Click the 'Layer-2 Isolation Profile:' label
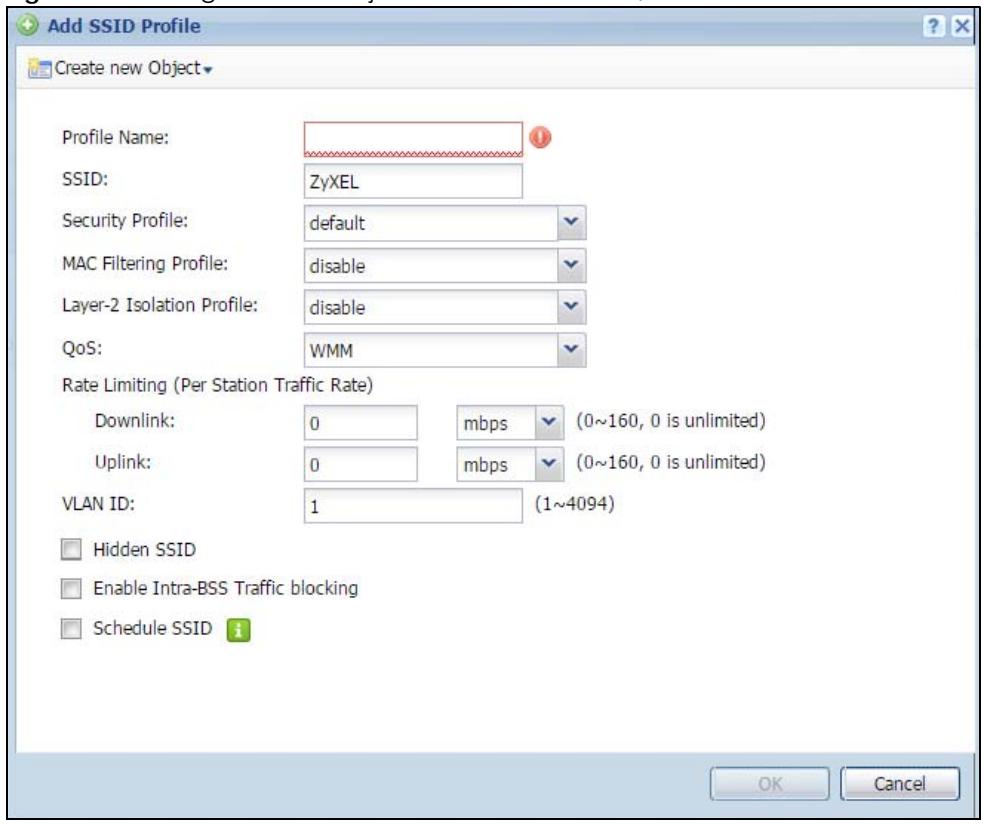 [x=160, y=305]
